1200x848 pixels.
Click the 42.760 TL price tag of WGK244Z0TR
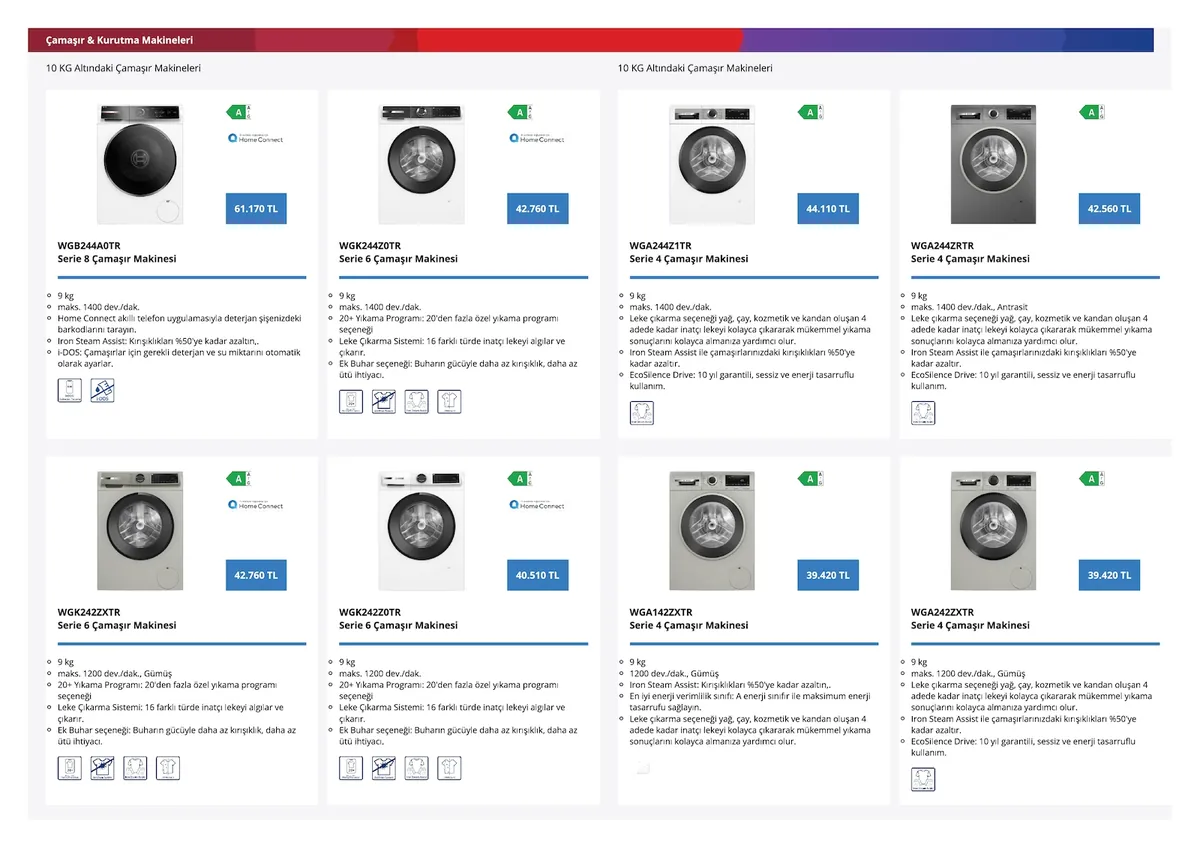pos(537,209)
